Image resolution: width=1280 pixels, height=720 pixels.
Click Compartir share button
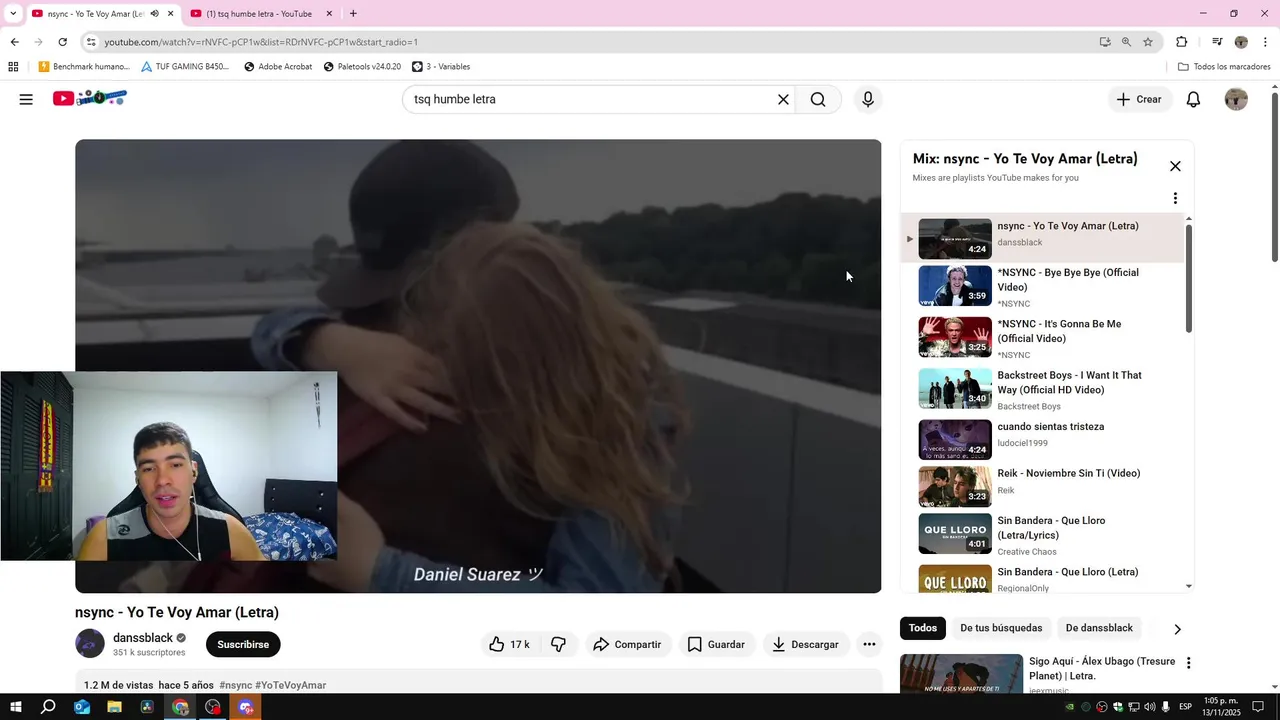627,644
